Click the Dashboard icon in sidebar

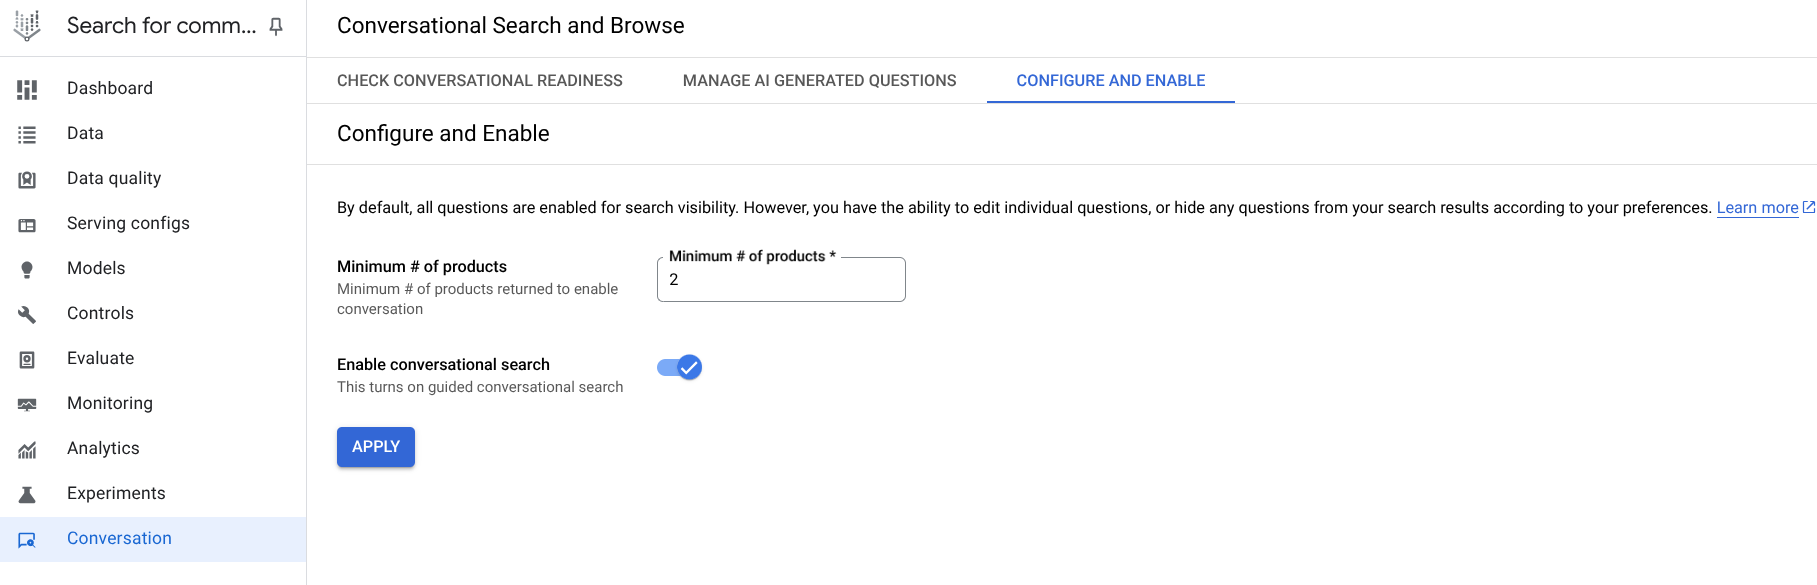[x=27, y=89]
